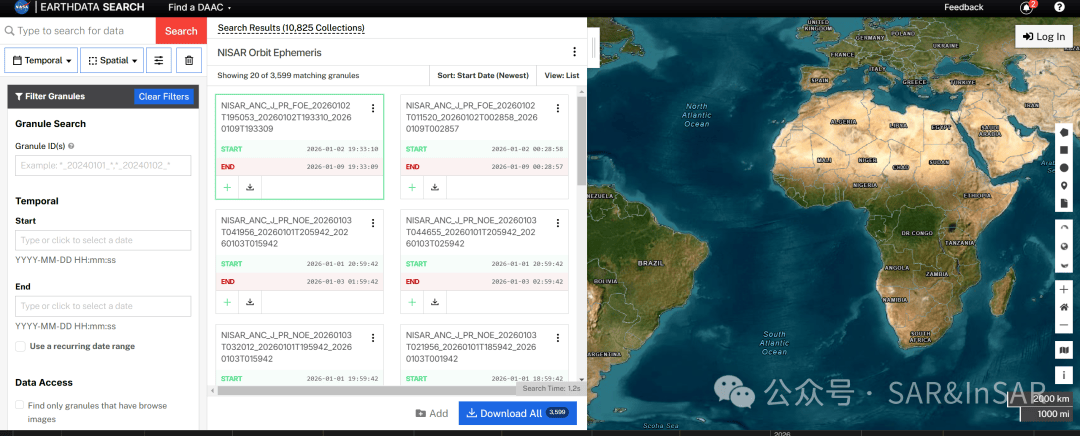The width and height of the screenshot is (1080, 436).
Task: Select the polygon spatial drawing tool
Action: pyautogui.click(x=1064, y=132)
